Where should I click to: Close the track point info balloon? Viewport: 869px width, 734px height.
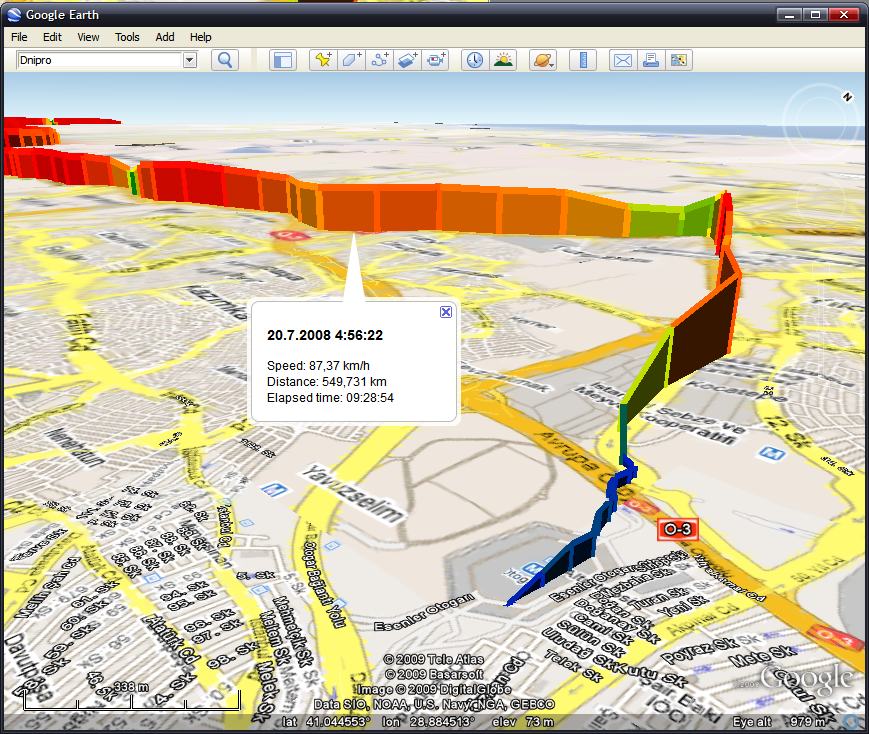click(446, 312)
